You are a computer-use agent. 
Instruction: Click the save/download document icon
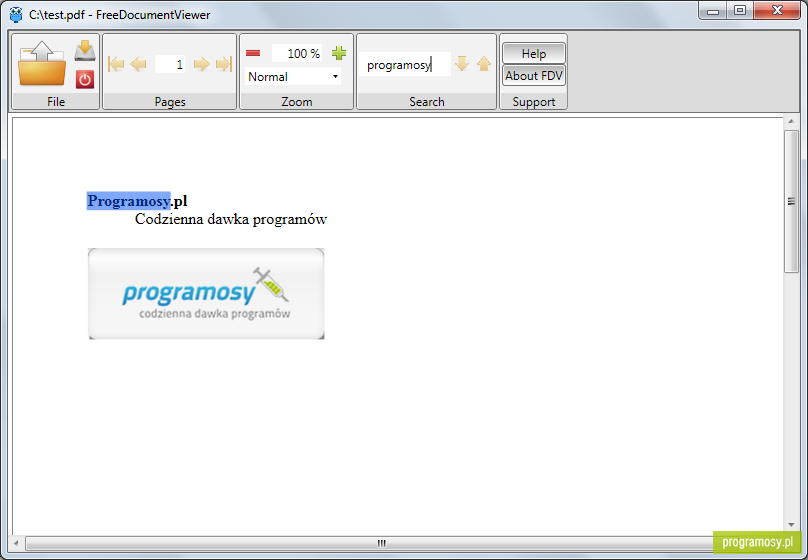[85, 51]
